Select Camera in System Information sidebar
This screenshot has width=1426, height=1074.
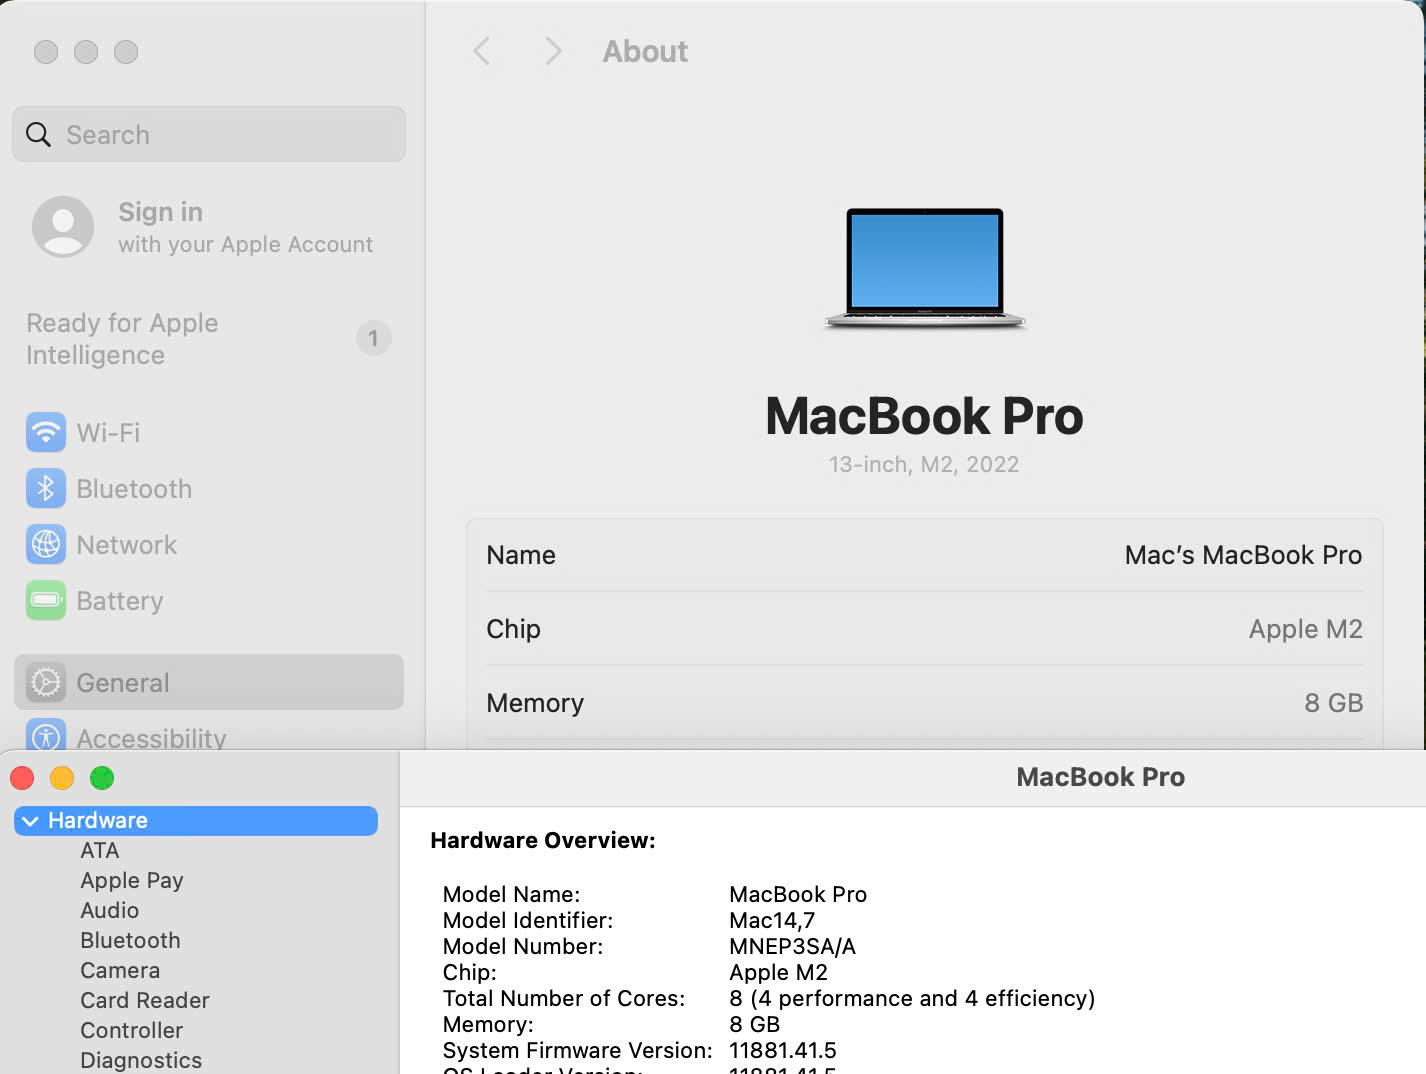120,971
